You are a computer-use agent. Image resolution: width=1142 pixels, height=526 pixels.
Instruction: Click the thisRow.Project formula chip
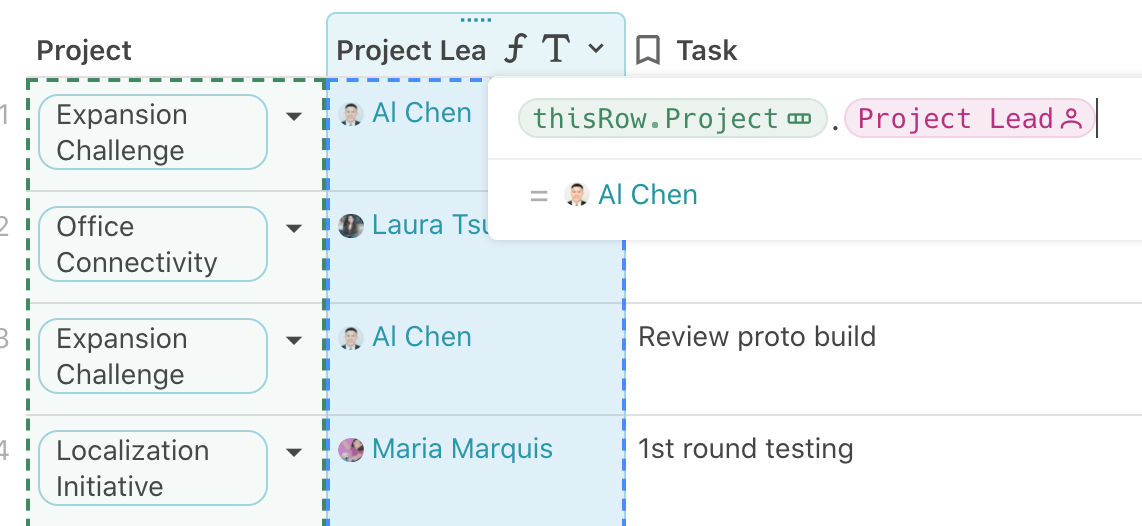[x=672, y=119]
